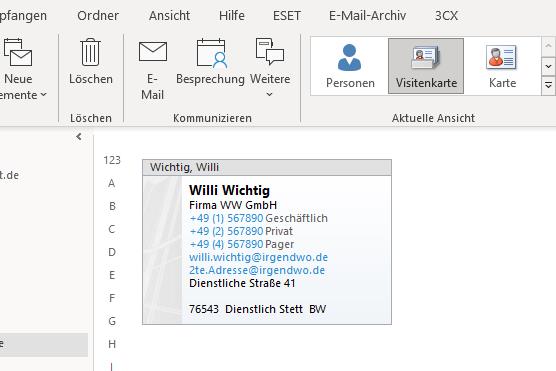
Task: Expand the Aktuelle Ansicht gallery
Action: click(x=548, y=85)
